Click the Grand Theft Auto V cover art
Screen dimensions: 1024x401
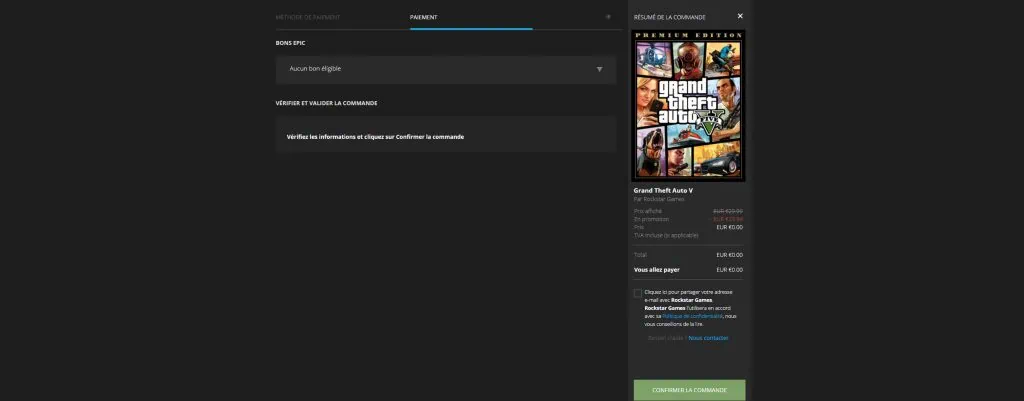689,105
